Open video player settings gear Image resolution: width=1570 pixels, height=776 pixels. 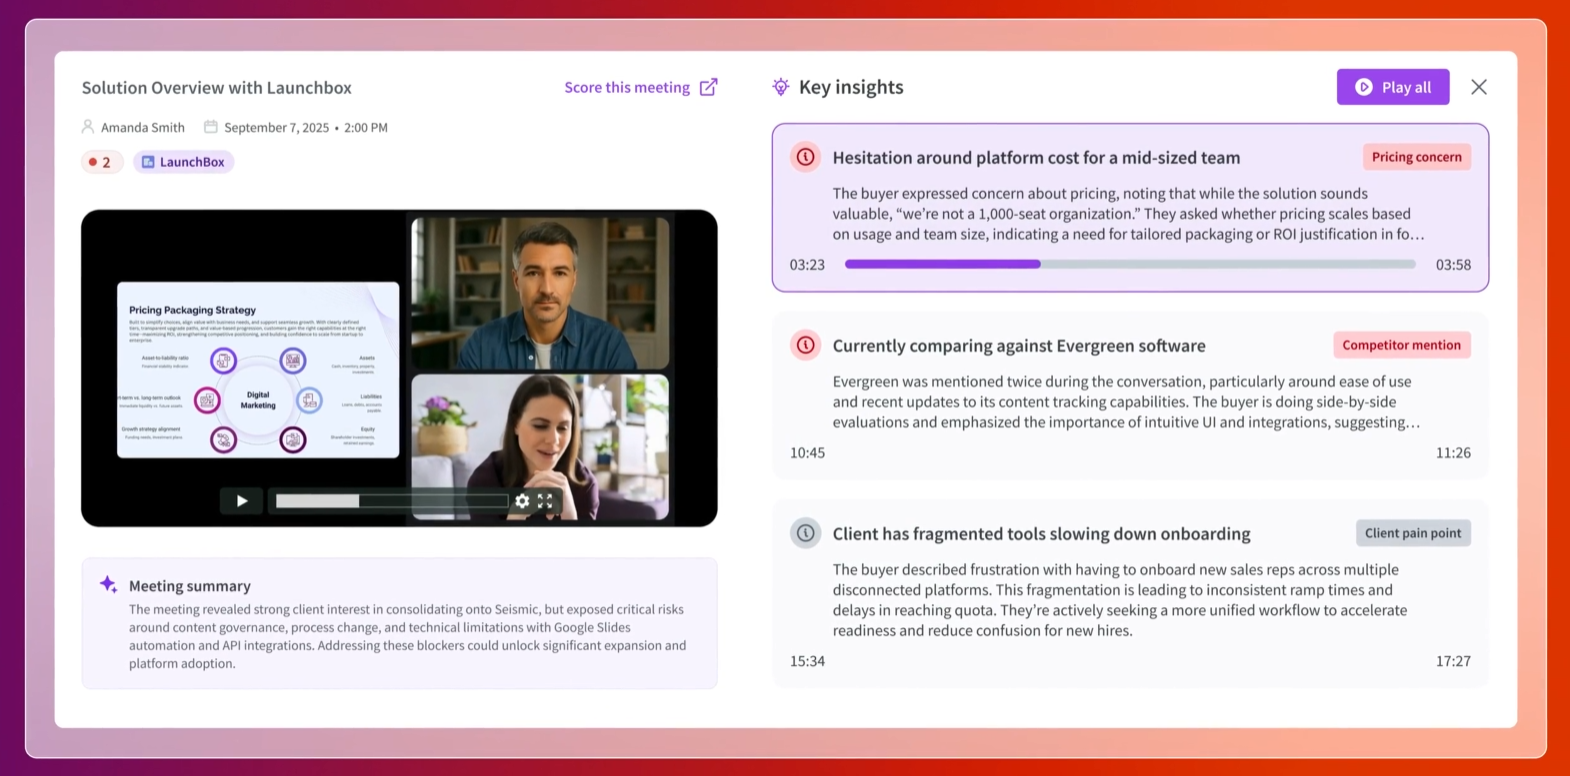[x=522, y=501]
